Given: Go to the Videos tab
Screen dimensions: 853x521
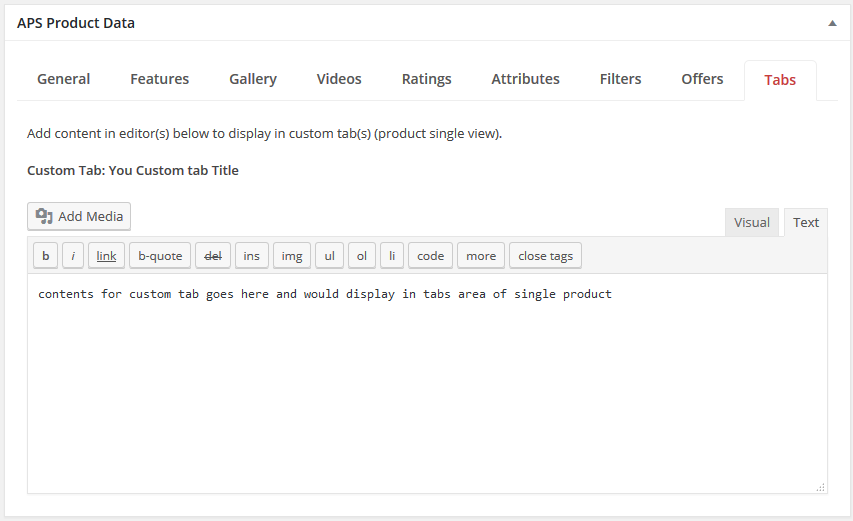Looking at the screenshot, I should (x=339, y=79).
